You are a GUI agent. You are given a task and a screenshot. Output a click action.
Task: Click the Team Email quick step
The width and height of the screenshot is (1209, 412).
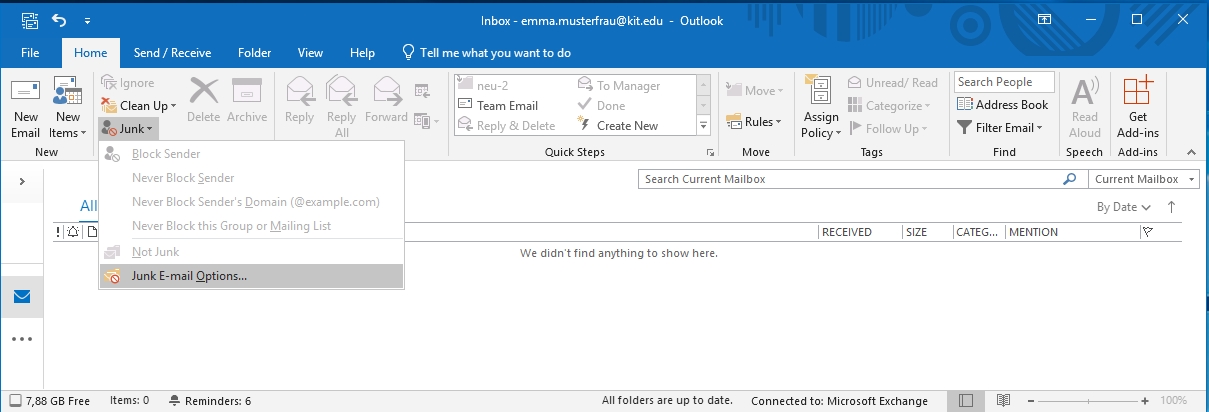click(x=507, y=106)
